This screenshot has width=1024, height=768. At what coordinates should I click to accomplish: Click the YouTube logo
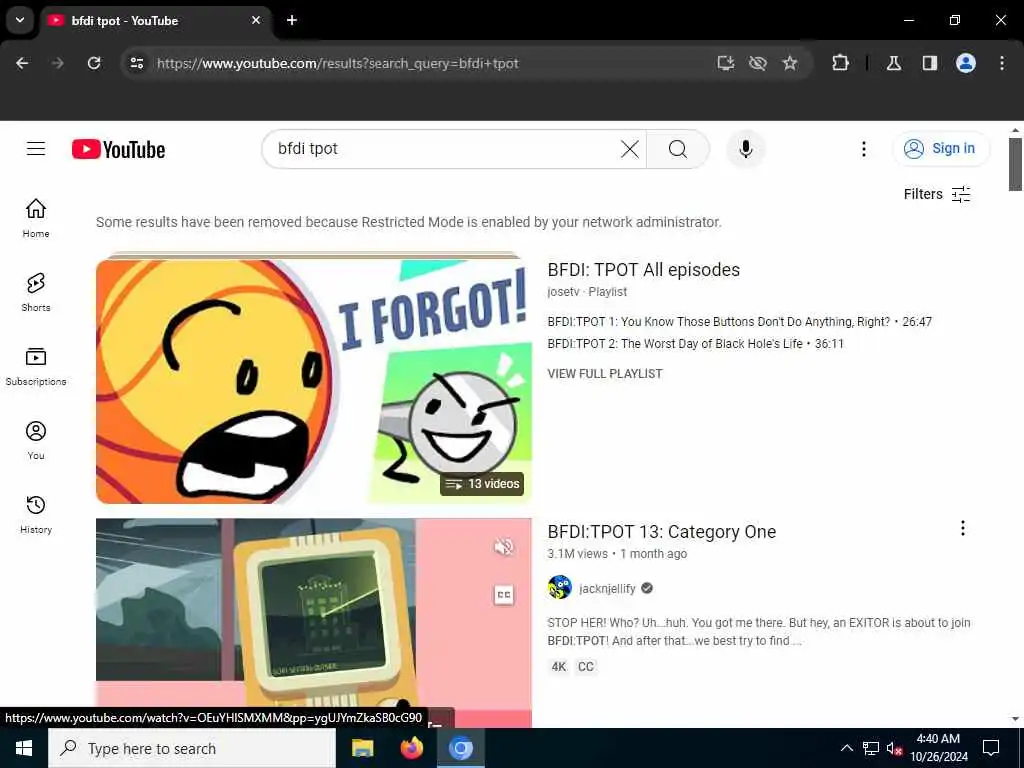118,150
